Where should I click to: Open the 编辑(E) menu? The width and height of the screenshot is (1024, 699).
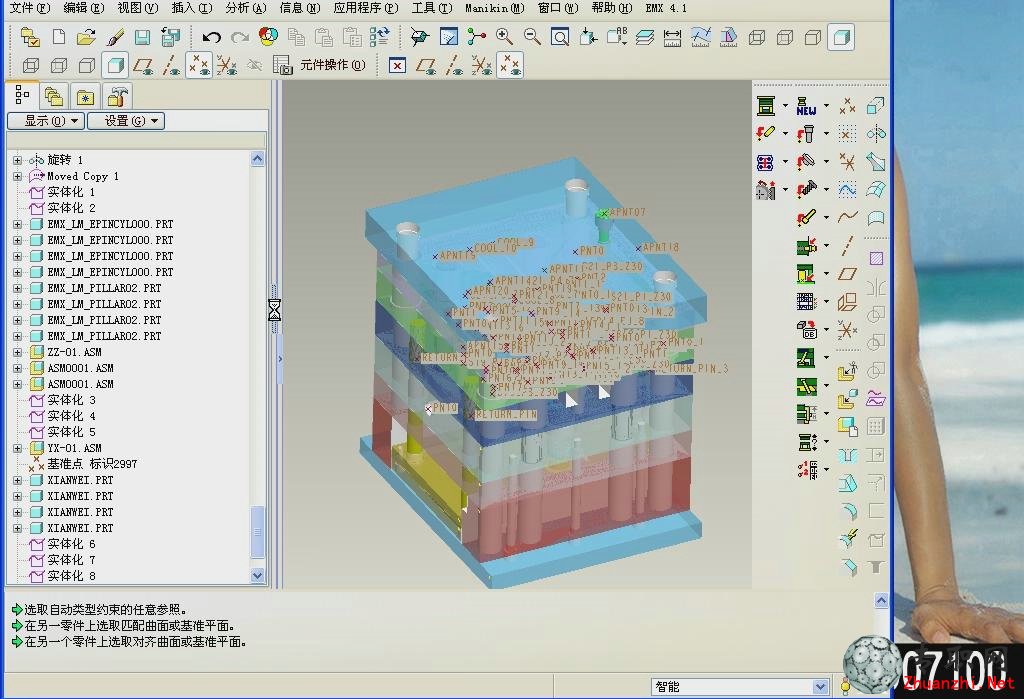click(84, 8)
